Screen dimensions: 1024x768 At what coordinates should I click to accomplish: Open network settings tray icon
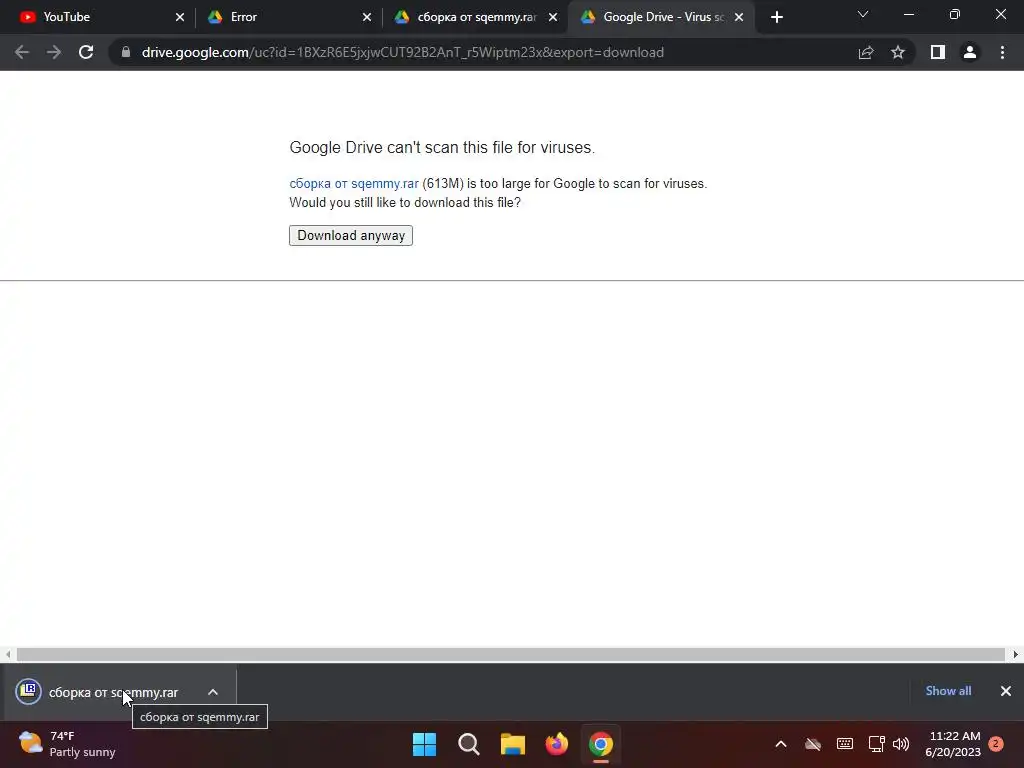[x=876, y=744]
